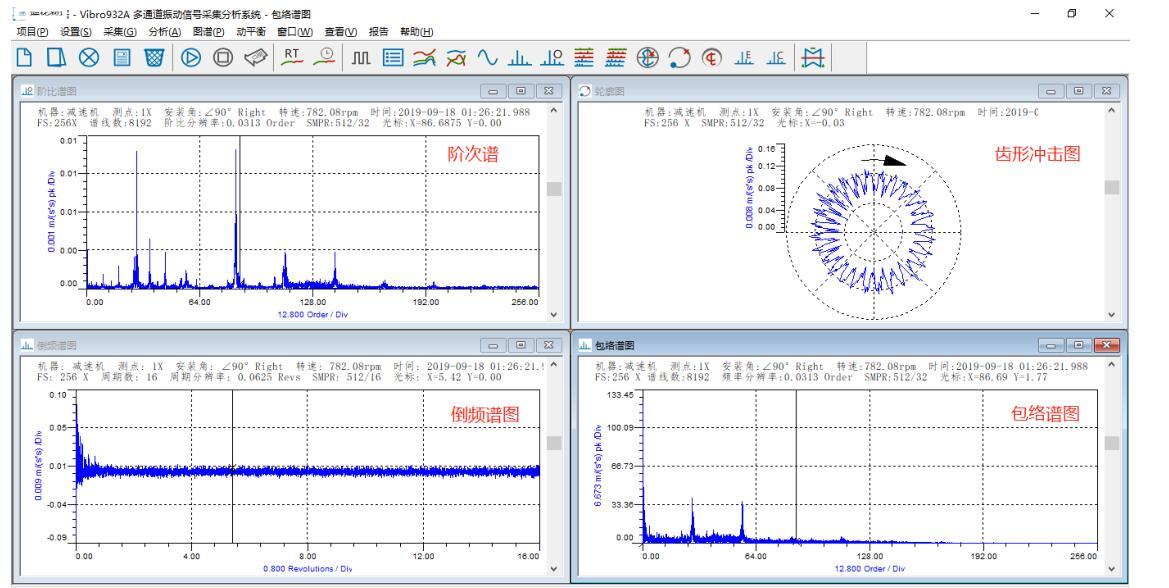This screenshot has width=1169, height=588.
Task: Open the spectrum bars icon
Action: click(x=520, y=57)
